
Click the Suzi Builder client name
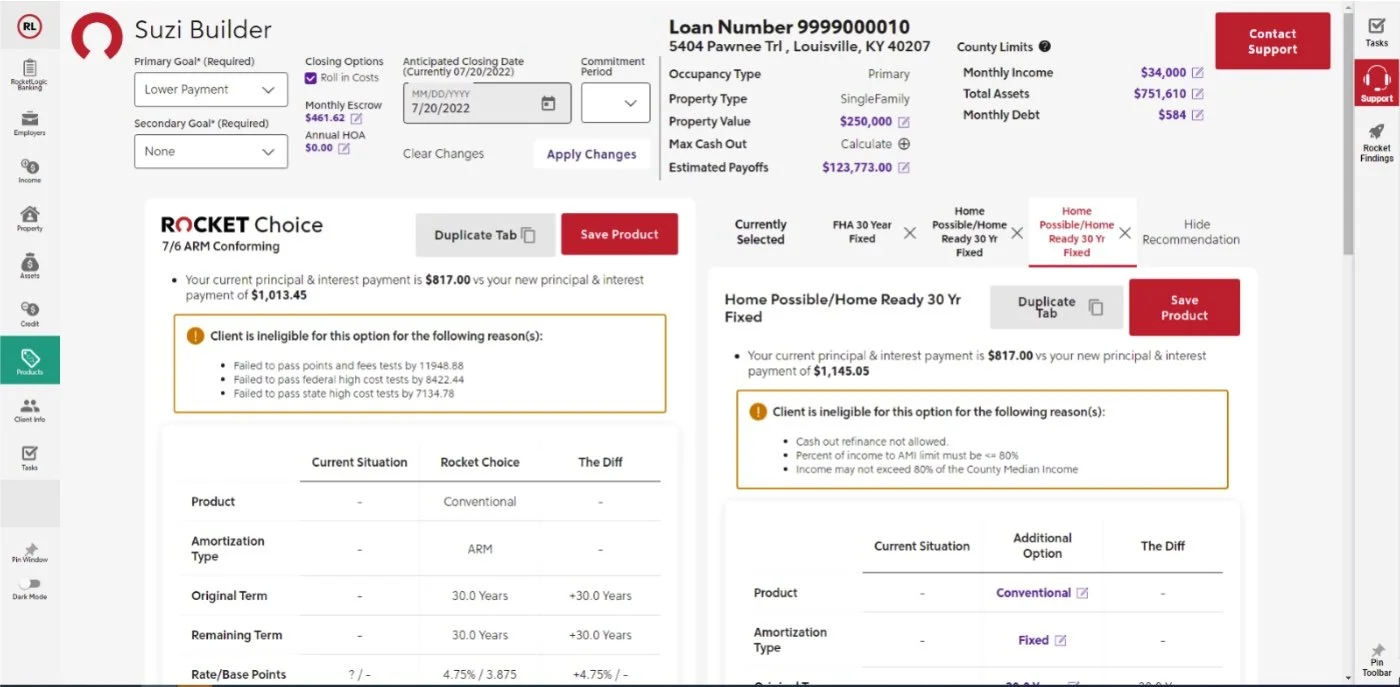(x=203, y=30)
